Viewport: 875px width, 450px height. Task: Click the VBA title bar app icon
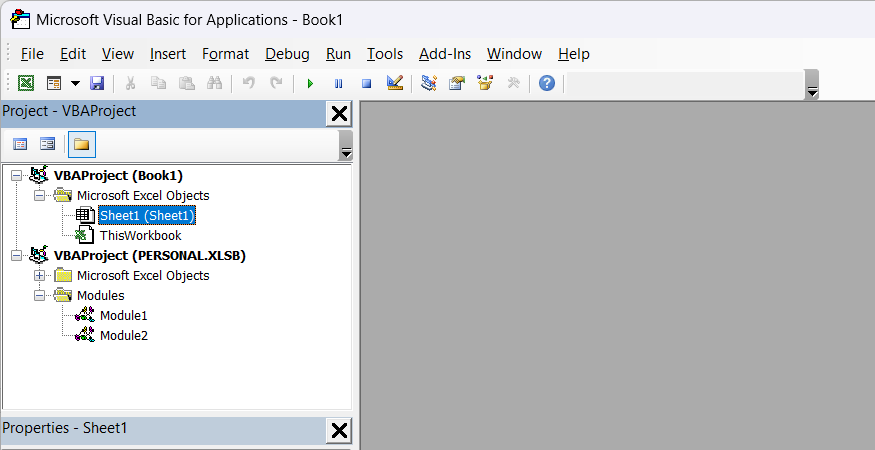click(x=20, y=20)
